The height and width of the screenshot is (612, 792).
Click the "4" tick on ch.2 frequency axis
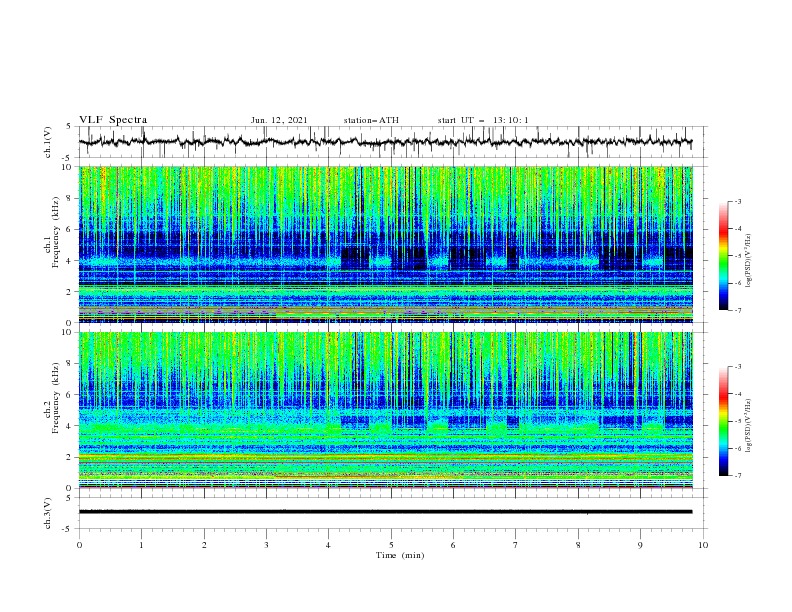tap(70, 426)
